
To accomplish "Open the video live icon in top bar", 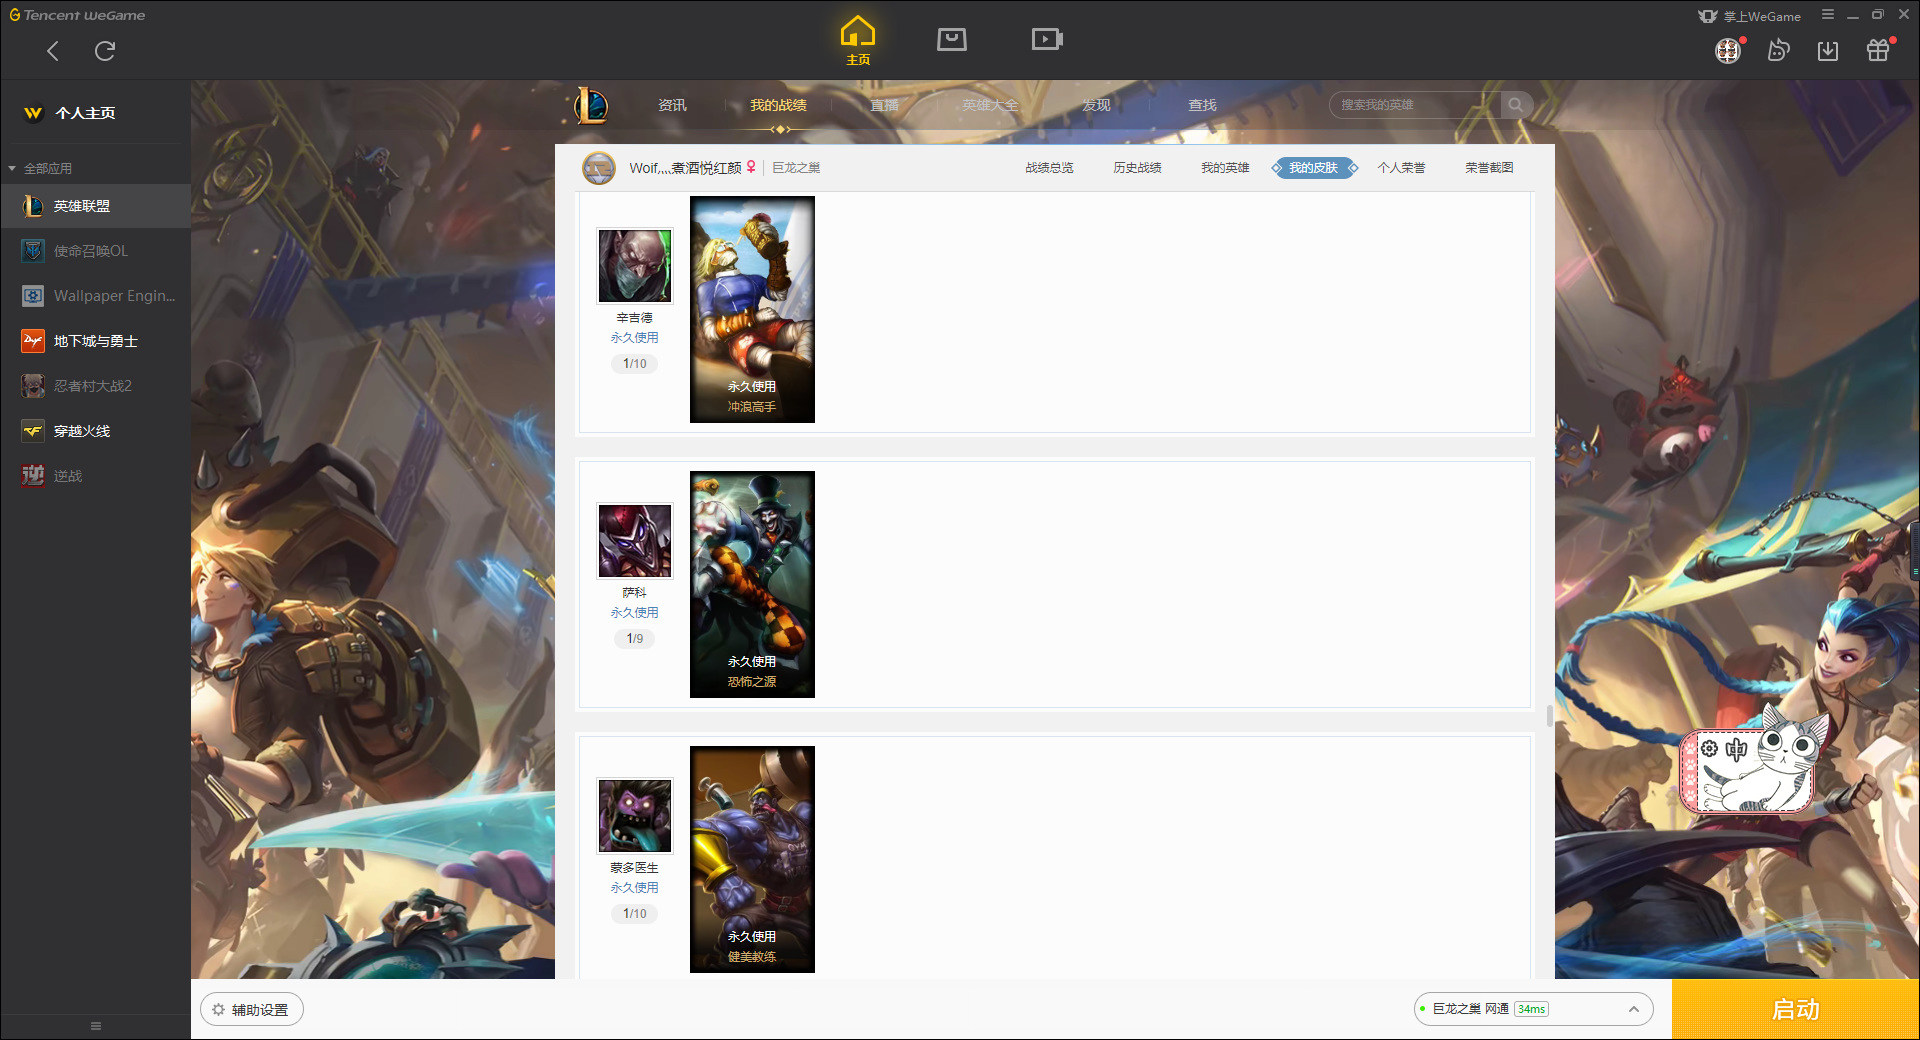I will click(1047, 39).
